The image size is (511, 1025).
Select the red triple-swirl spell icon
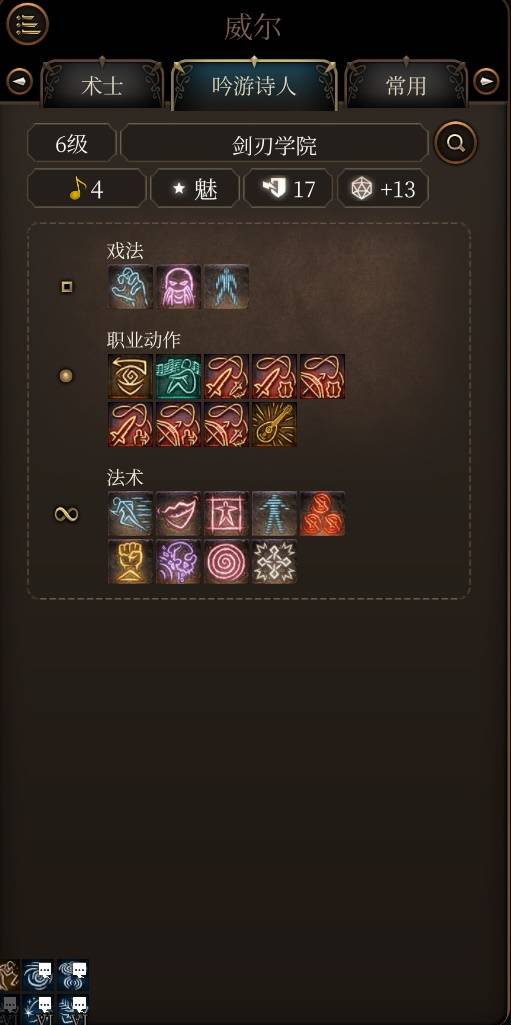tap(323, 513)
